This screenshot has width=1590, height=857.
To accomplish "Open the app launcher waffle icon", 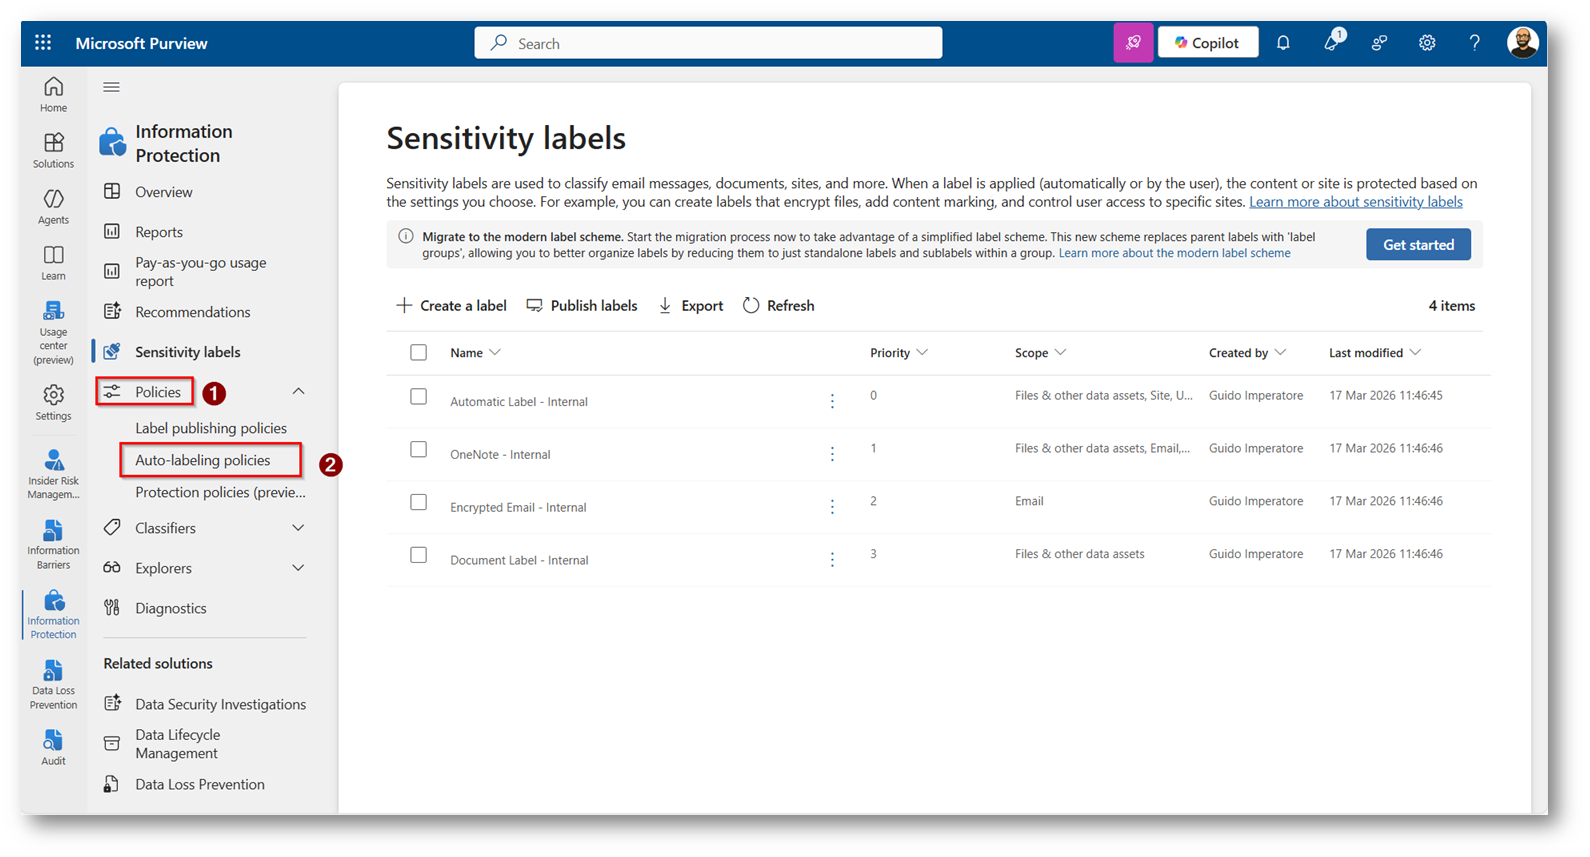I will tap(43, 43).
